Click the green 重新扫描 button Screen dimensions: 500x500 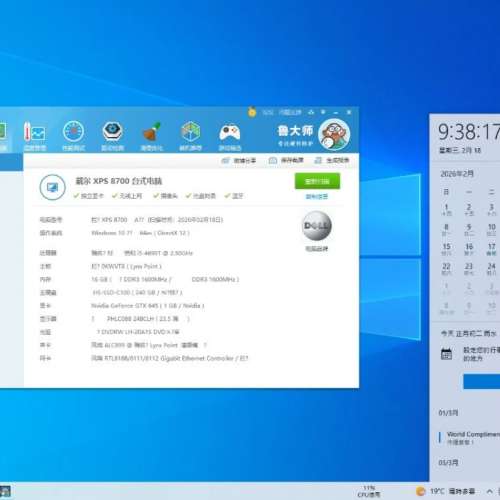pyautogui.click(x=317, y=181)
